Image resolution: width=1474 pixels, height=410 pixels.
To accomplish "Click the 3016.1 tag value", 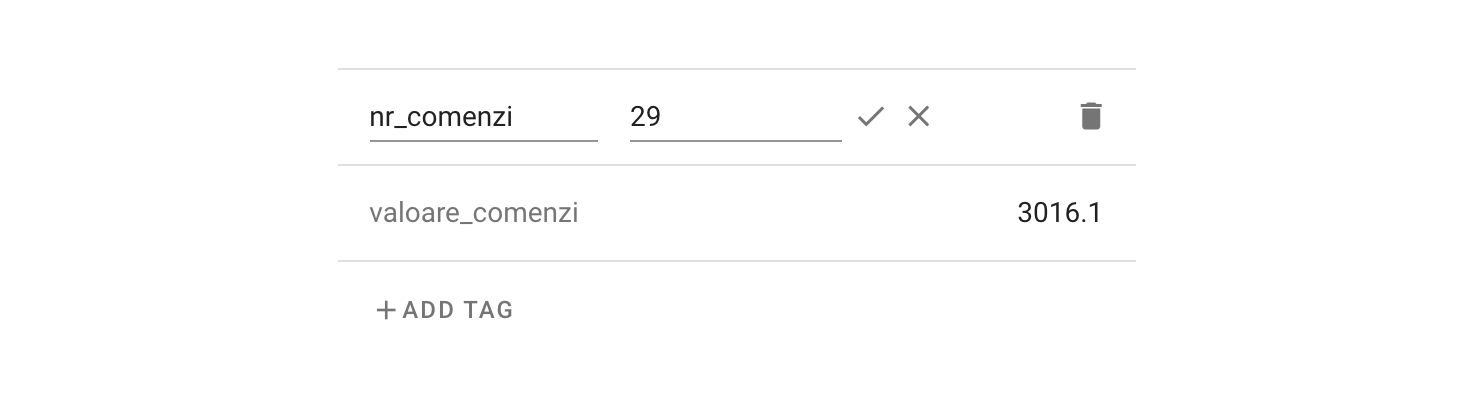I will tap(1058, 213).
